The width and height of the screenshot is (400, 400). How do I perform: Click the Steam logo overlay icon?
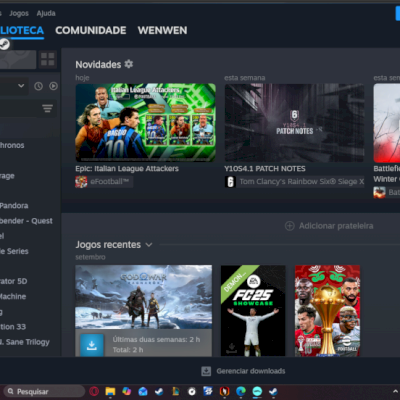coord(4,44)
